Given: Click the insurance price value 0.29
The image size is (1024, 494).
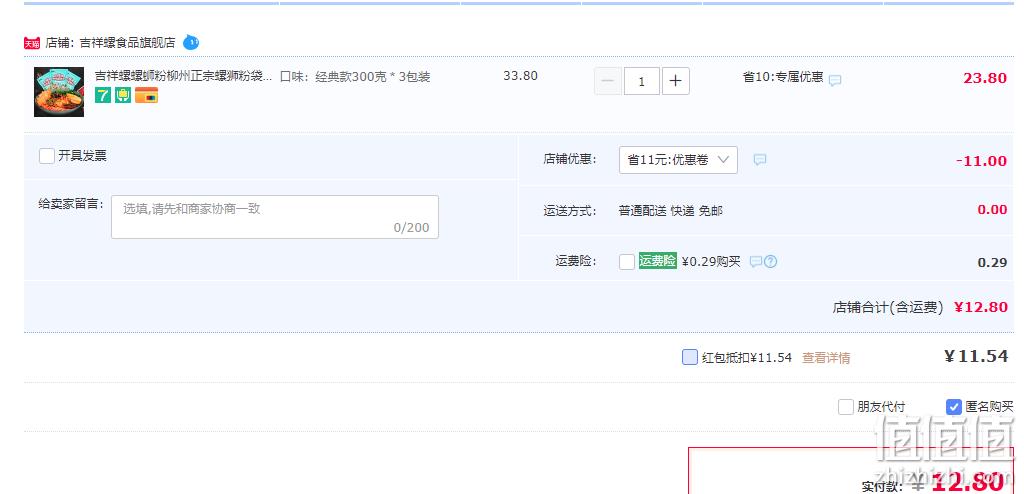Looking at the screenshot, I should 992,263.
